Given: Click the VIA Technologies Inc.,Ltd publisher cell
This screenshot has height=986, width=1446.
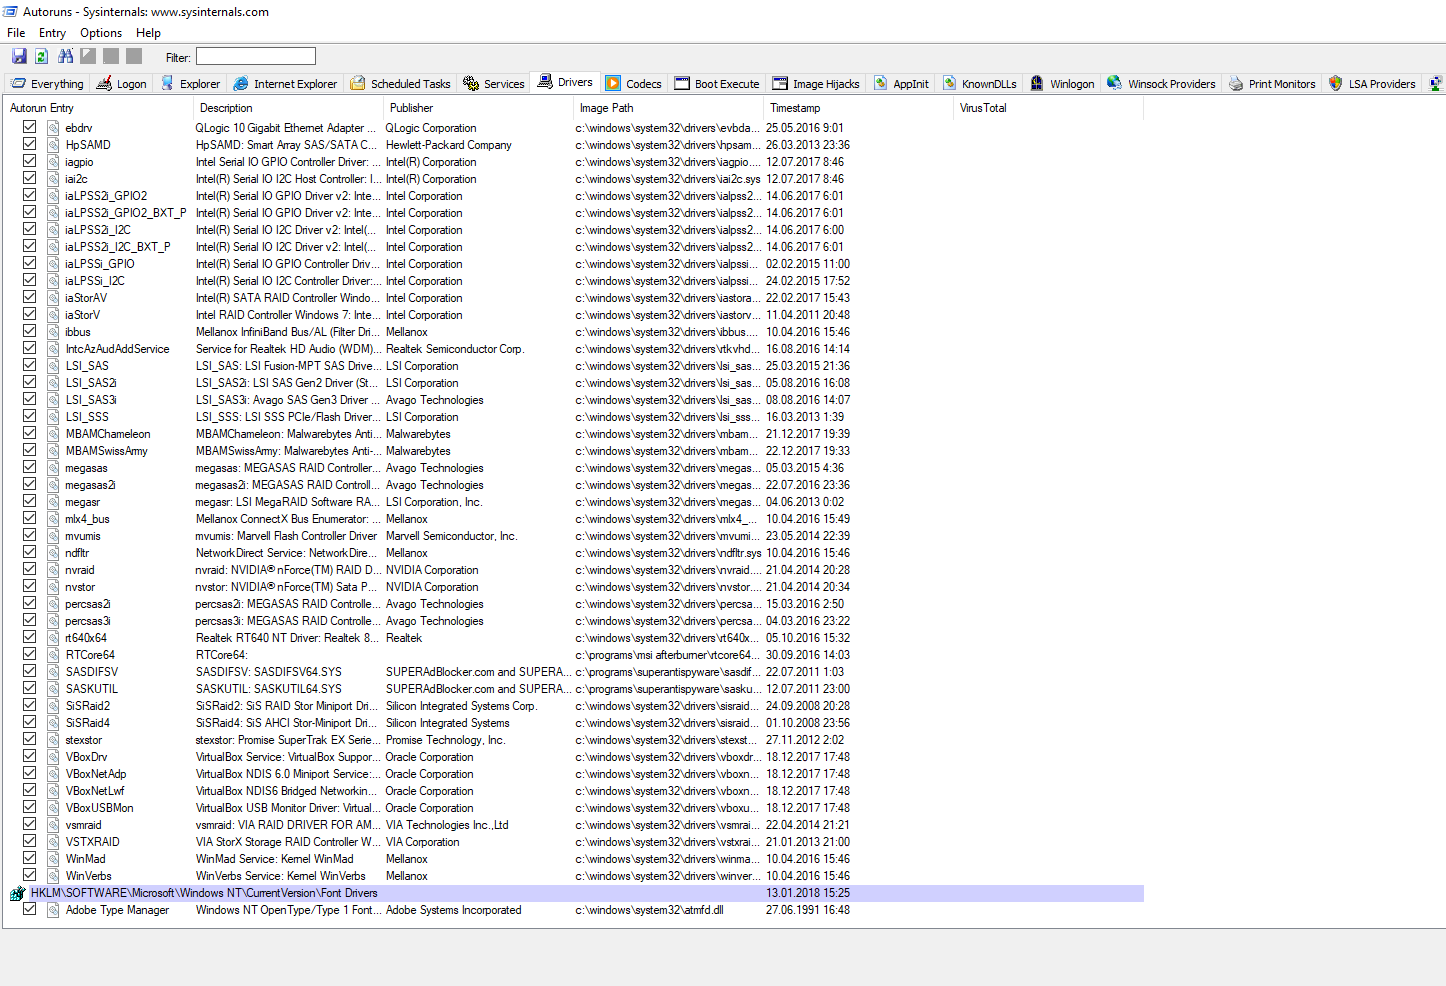Looking at the screenshot, I should [447, 825].
